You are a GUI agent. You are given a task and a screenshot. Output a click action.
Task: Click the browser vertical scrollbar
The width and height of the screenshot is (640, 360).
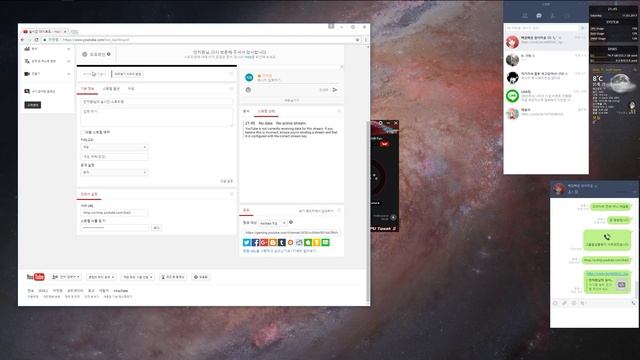tap(368, 211)
